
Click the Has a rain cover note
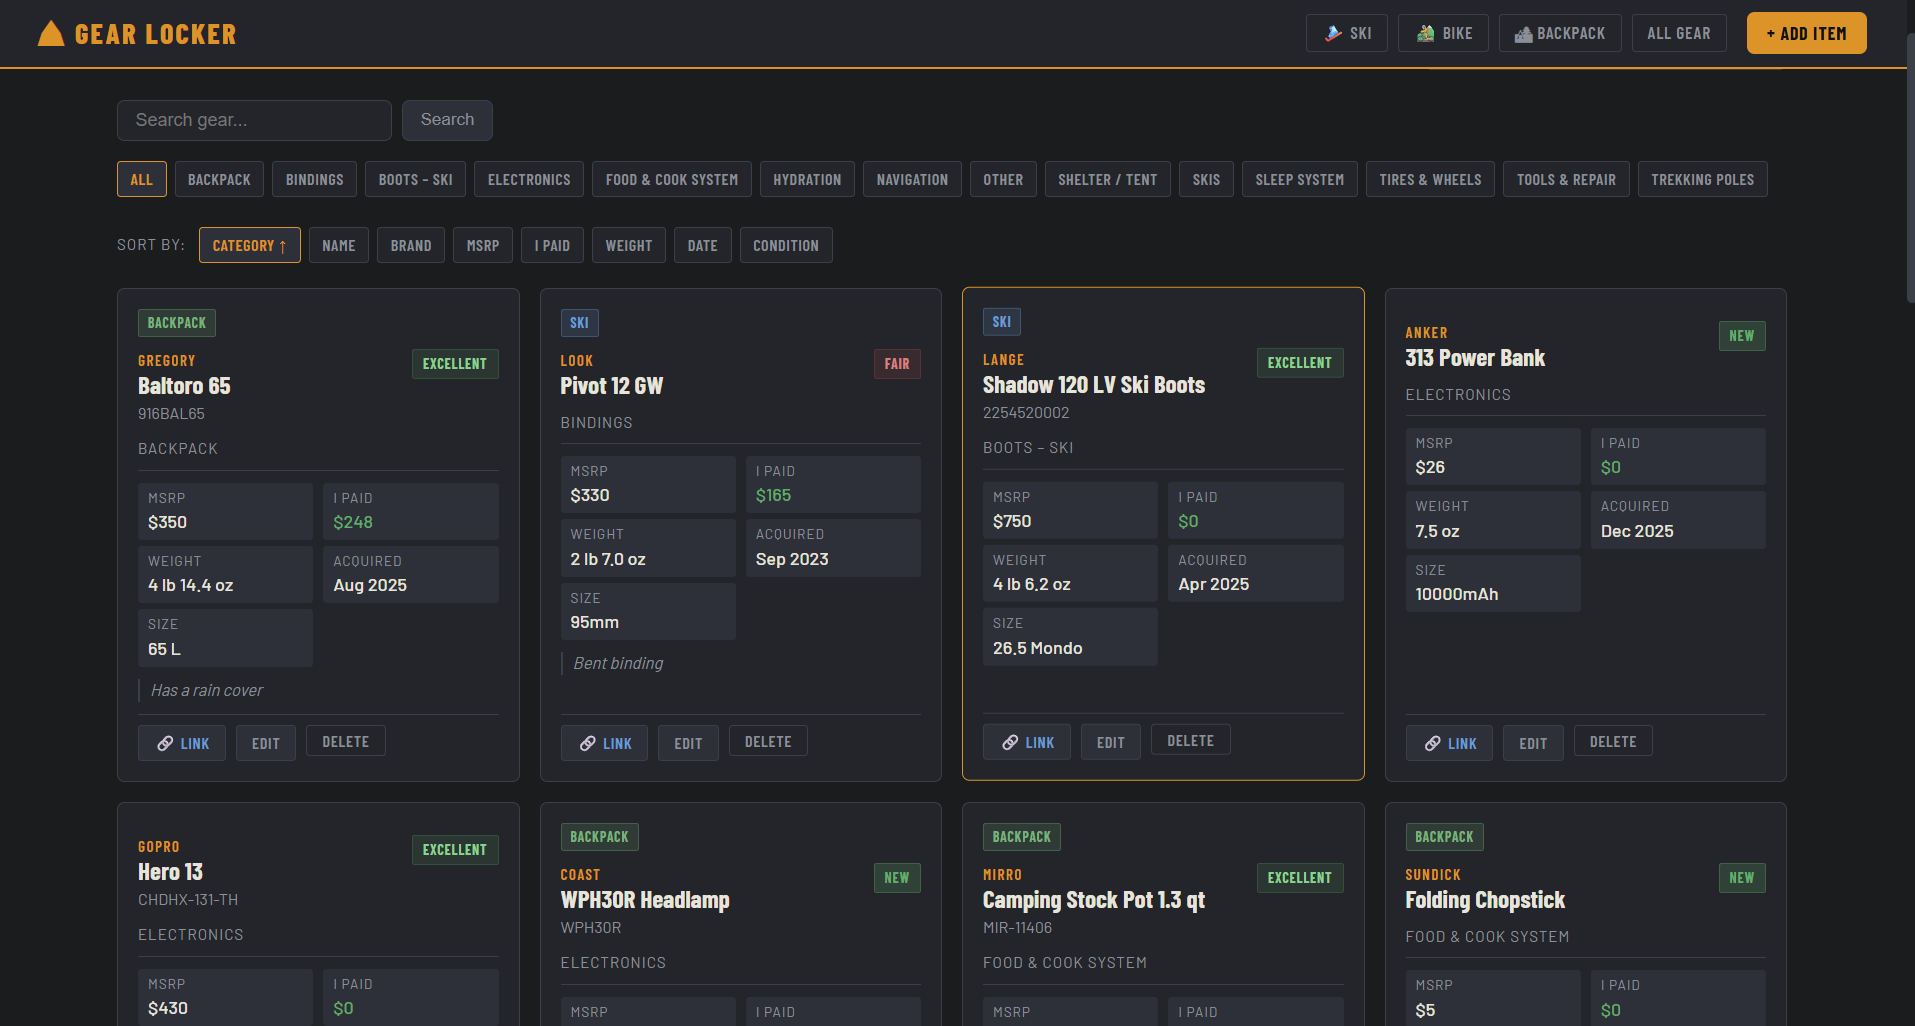point(207,690)
